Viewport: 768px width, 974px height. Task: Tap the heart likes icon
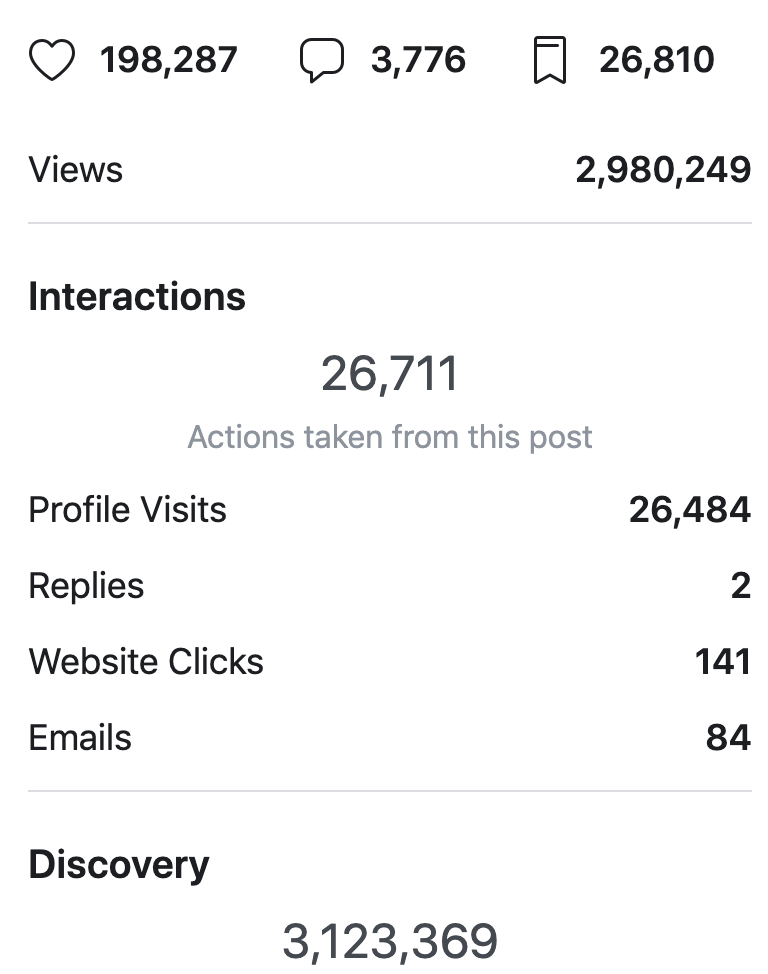52,60
